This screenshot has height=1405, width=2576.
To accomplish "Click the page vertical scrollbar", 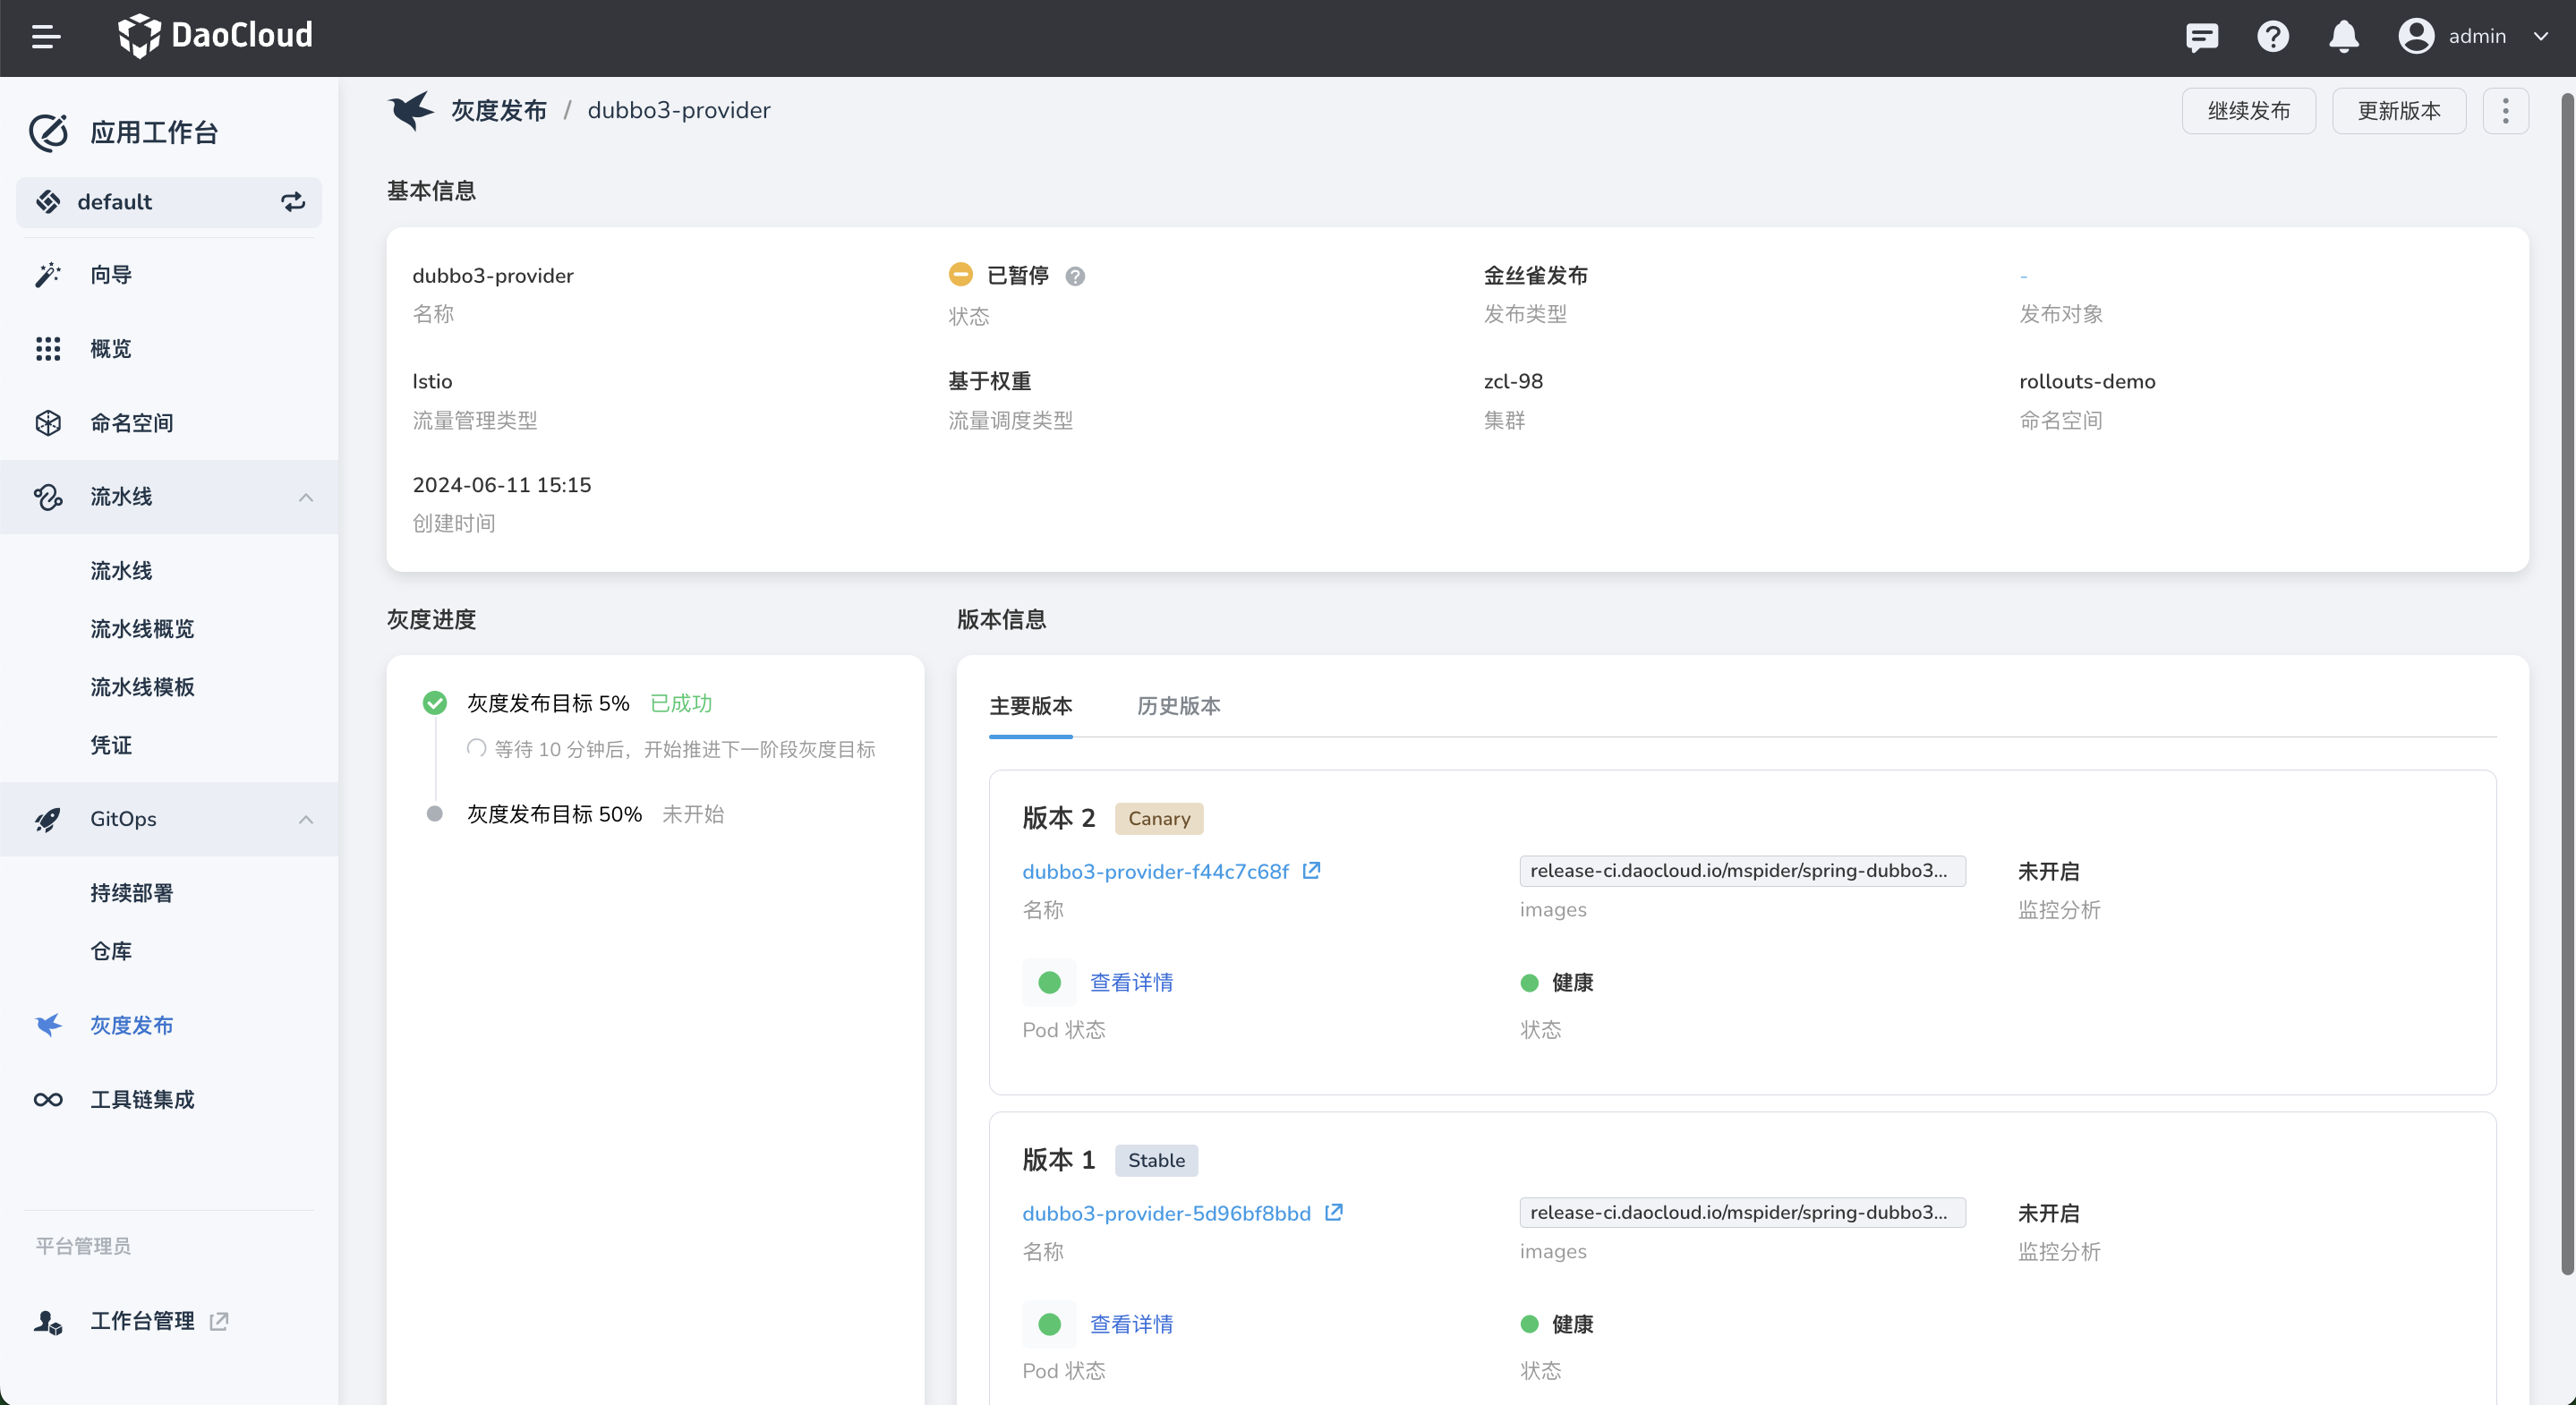I will pos(2566,680).
